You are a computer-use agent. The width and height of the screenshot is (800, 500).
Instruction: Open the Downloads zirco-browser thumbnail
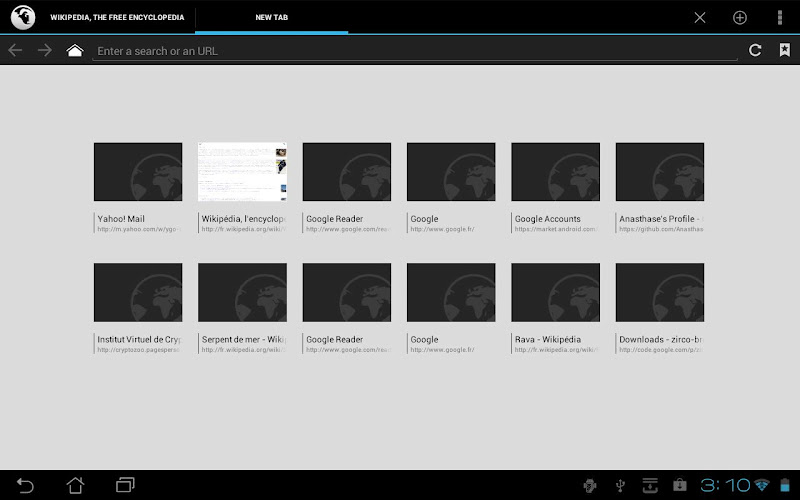pos(660,293)
